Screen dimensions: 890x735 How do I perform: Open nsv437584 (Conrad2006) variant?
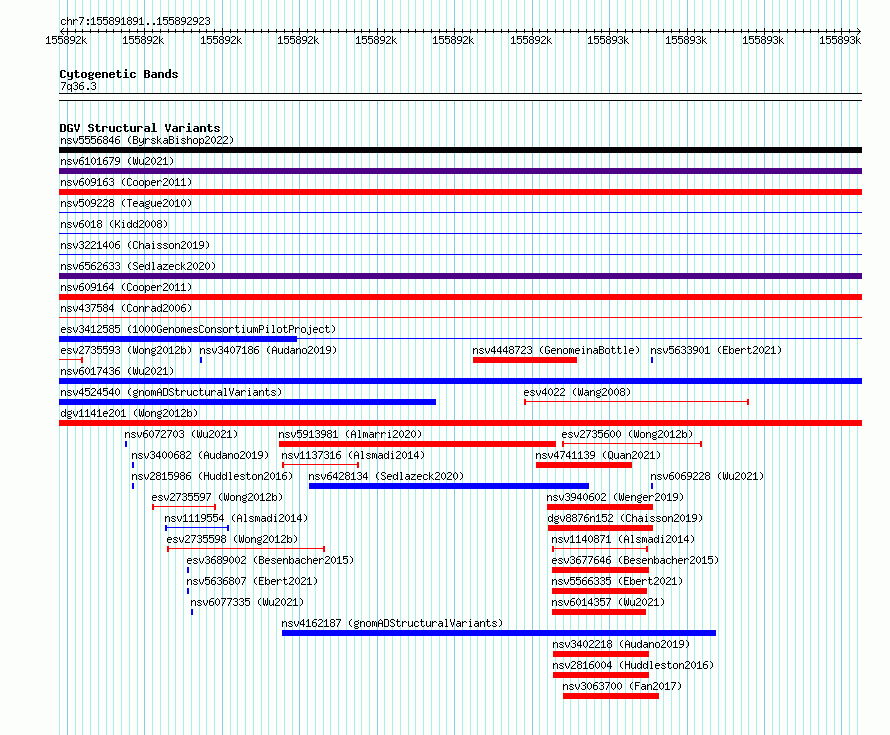(126, 308)
